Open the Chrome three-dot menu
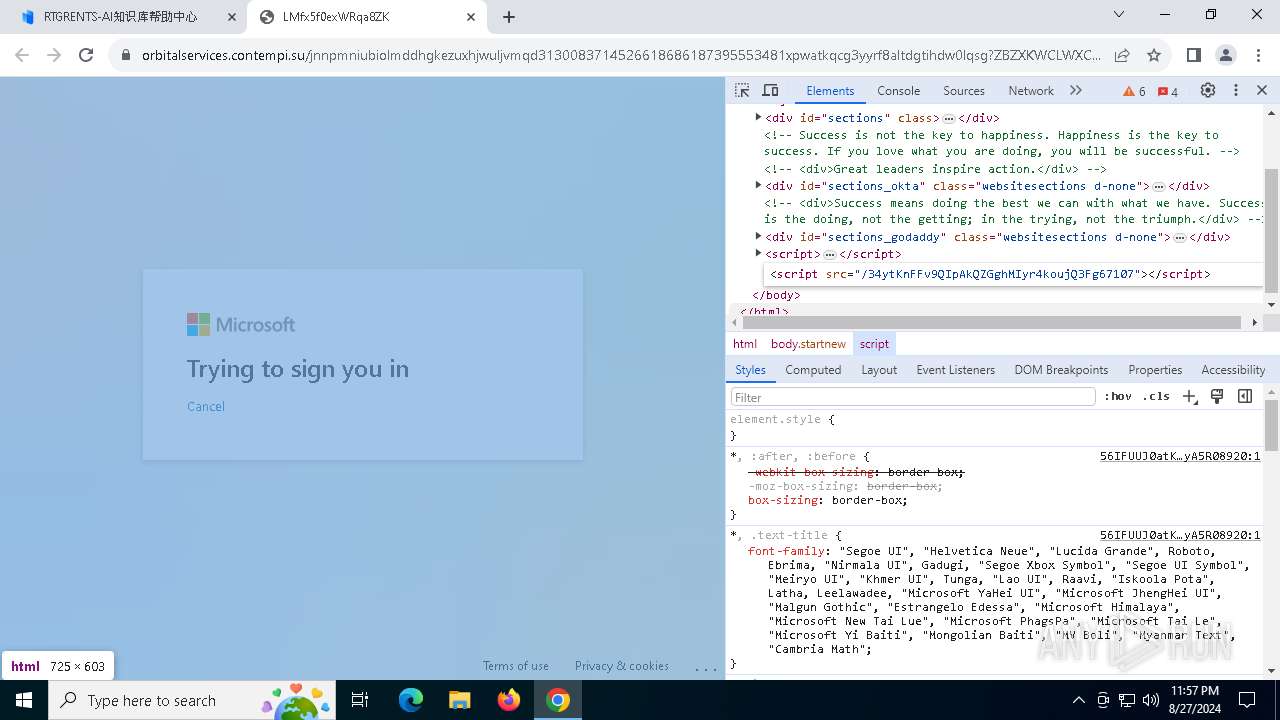This screenshot has height=720, width=1280. click(x=1258, y=55)
